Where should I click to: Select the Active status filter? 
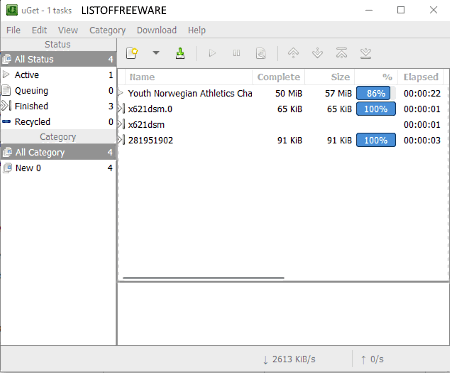(58, 75)
